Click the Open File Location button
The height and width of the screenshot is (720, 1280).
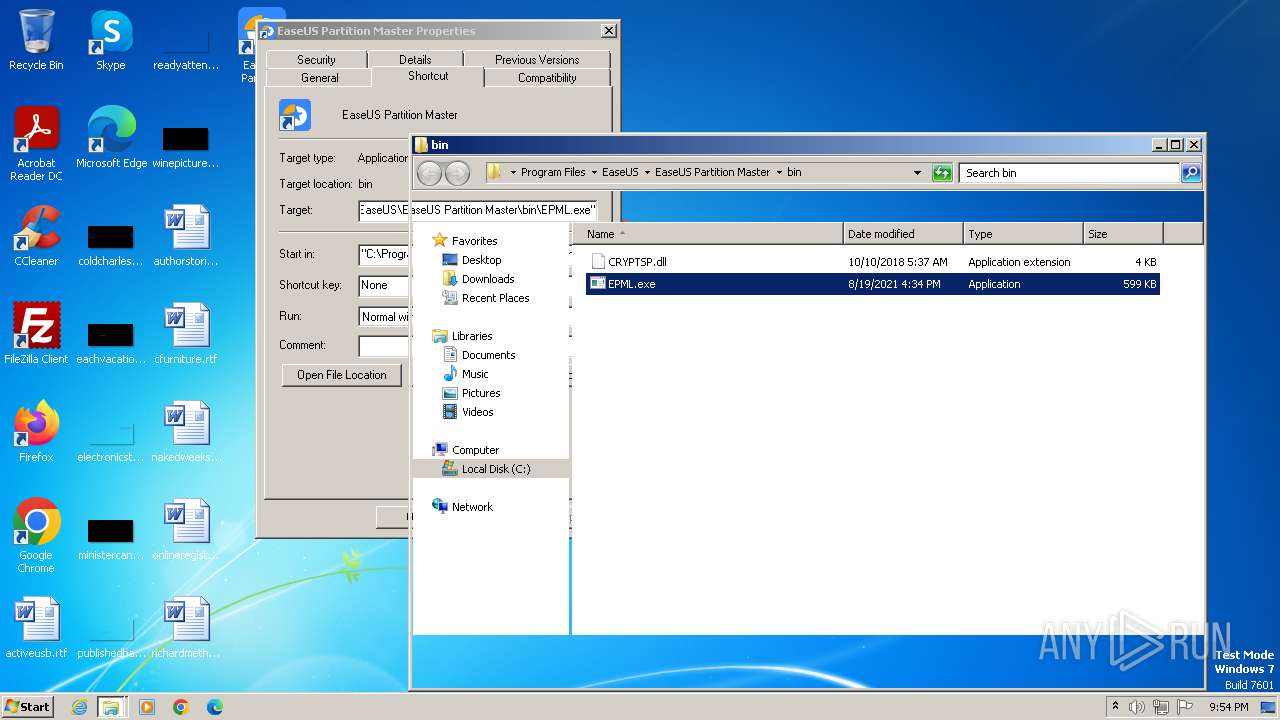click(342, 375)
